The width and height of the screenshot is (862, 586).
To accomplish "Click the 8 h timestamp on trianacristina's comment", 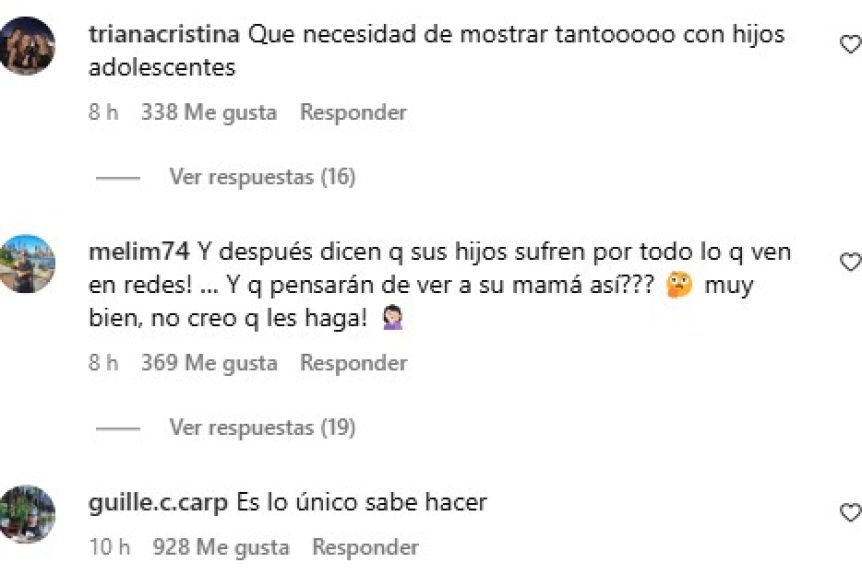I will pos(103,112).
